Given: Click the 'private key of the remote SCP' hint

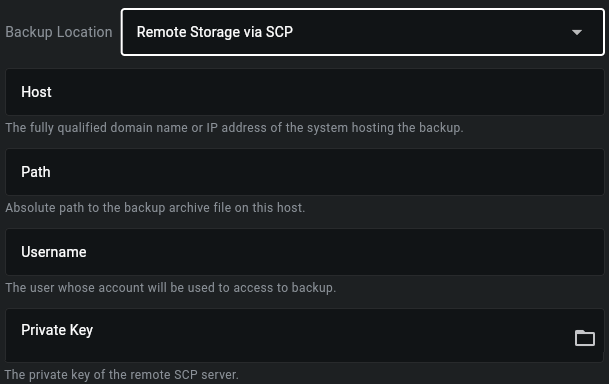Looking at the screenshot, I should pyautogui.click(x=122, y=375).
